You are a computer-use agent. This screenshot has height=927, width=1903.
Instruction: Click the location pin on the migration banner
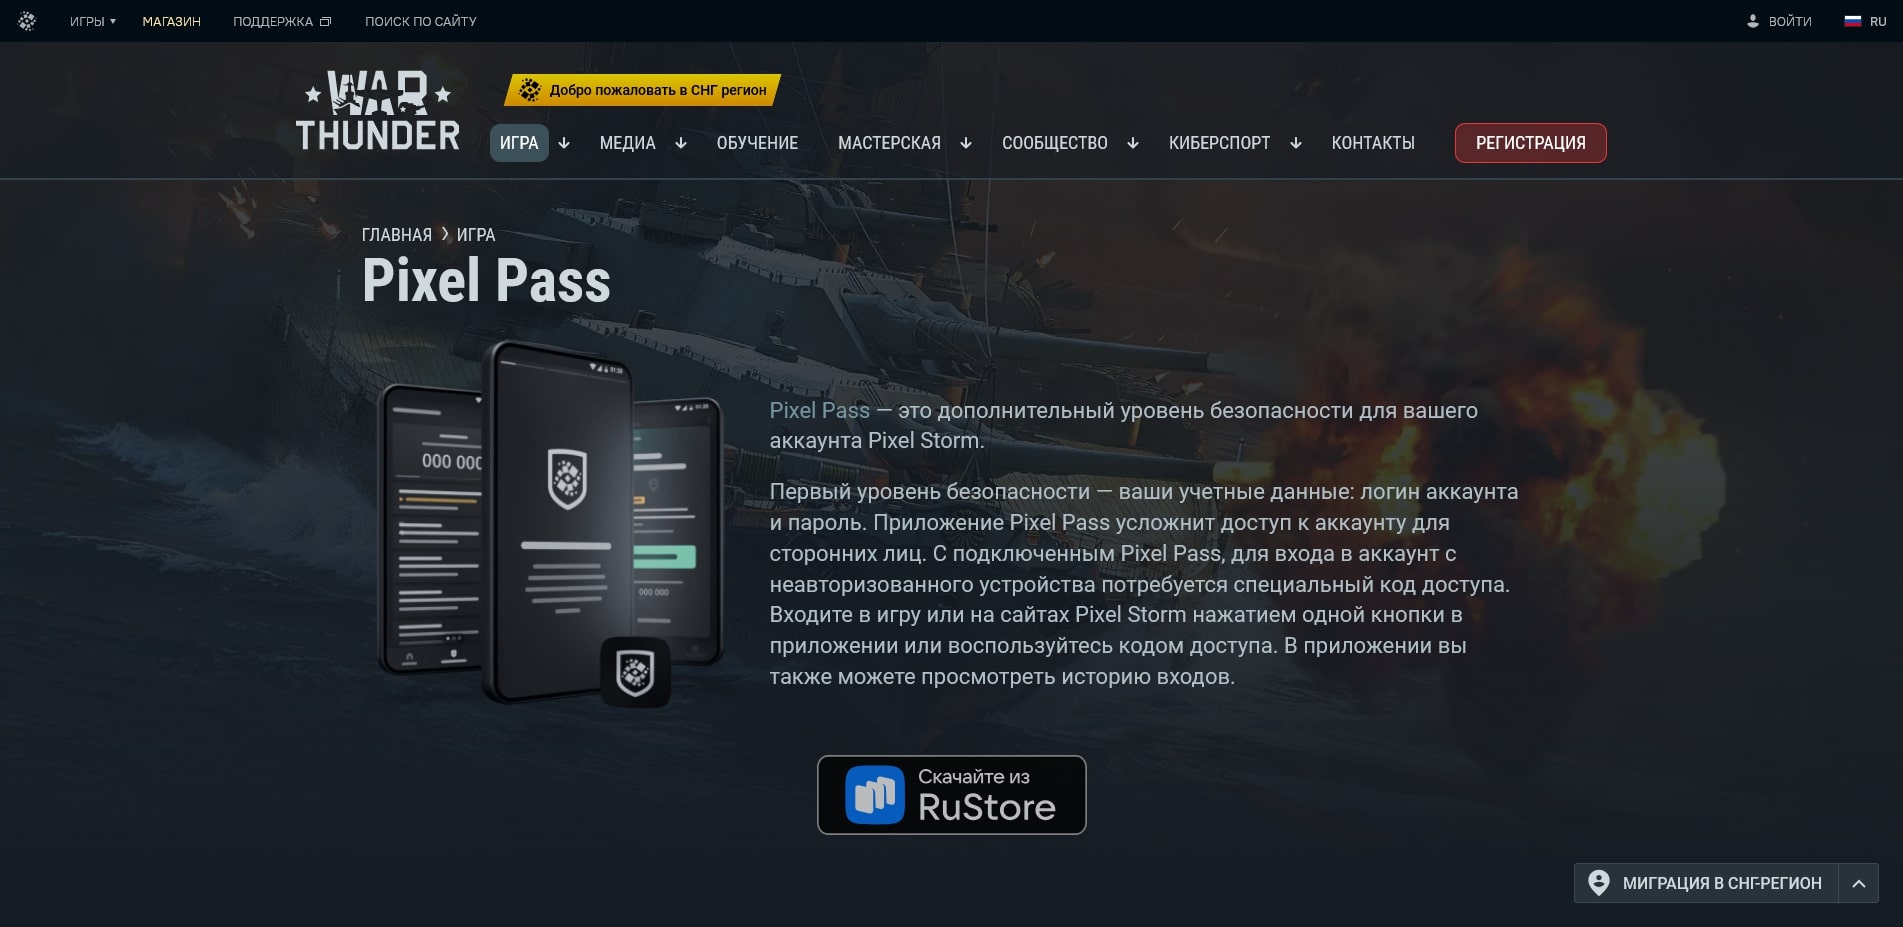tap(1600, 883)
